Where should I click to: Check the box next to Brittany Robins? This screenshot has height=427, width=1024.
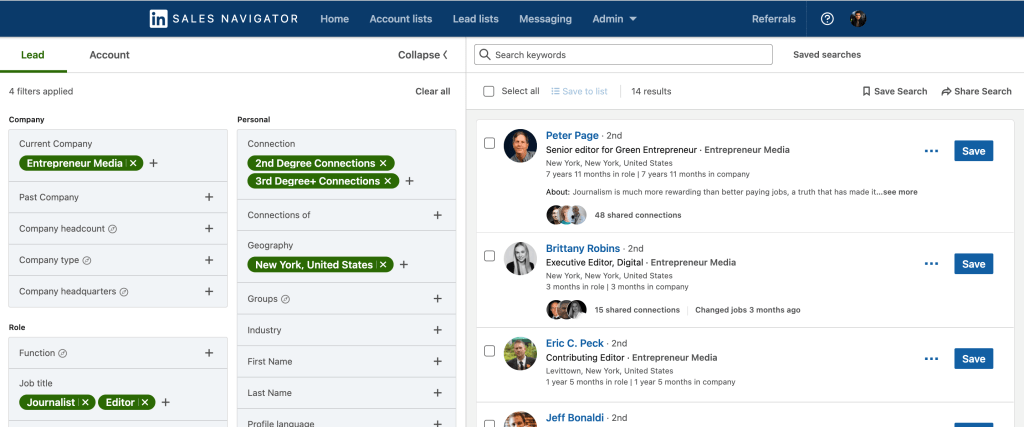click(489, 256)
